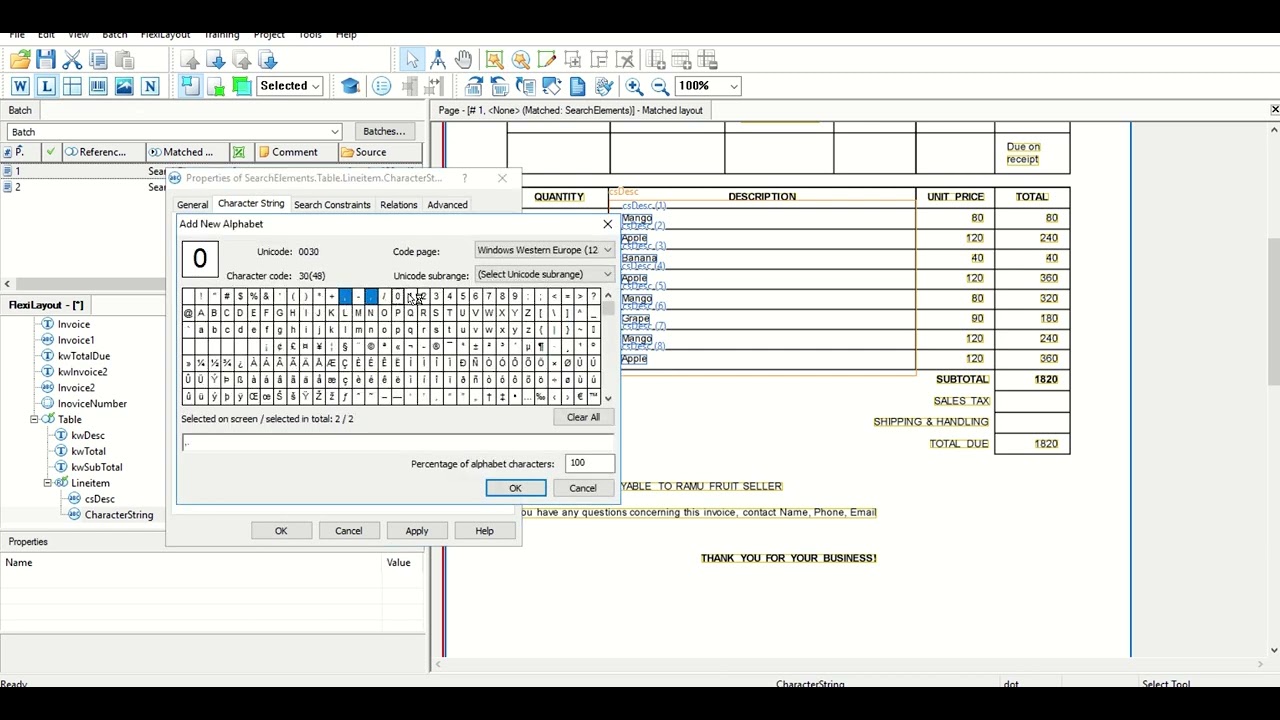Screen dimensions: 1280x720
Task: Click the Help button in Properties dialog
Action: [x=484, y=531]
